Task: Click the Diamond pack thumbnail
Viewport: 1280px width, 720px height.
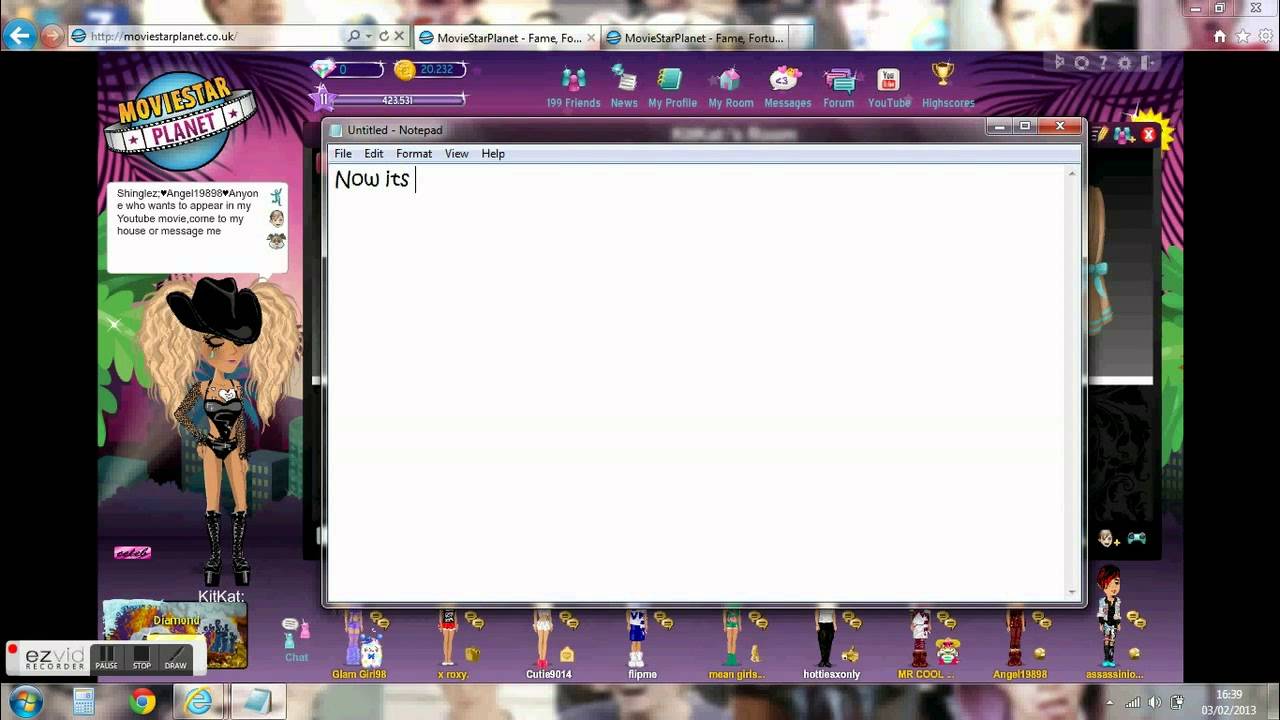Action: [176, 633]
